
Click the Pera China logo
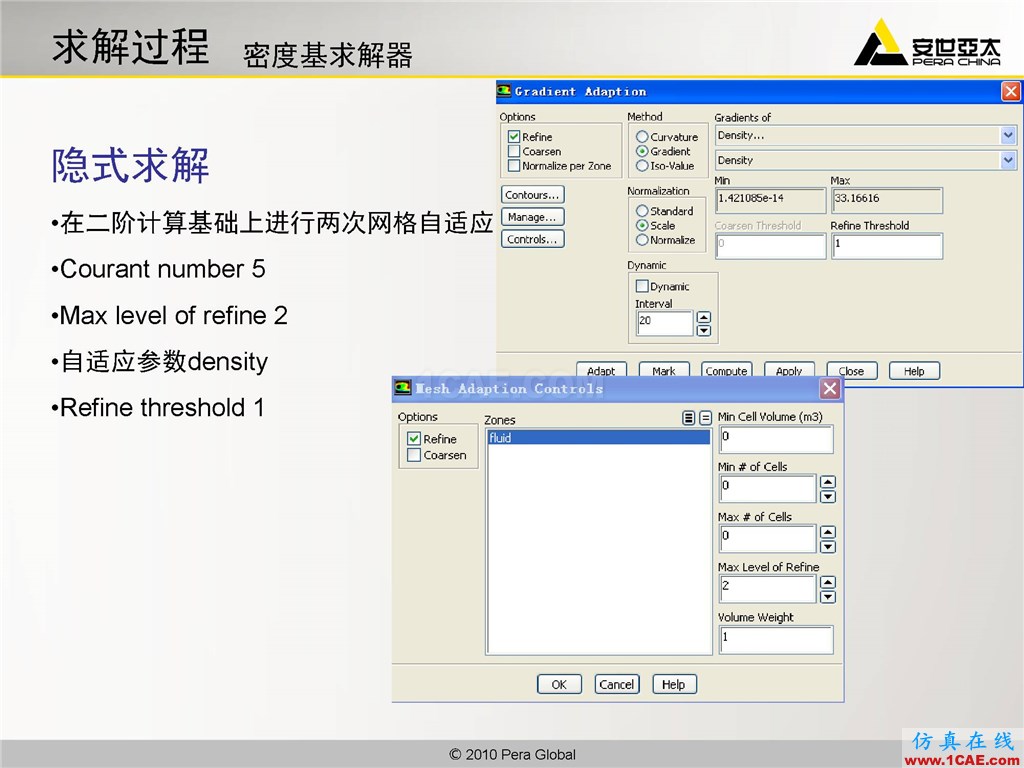pos(927,42)
